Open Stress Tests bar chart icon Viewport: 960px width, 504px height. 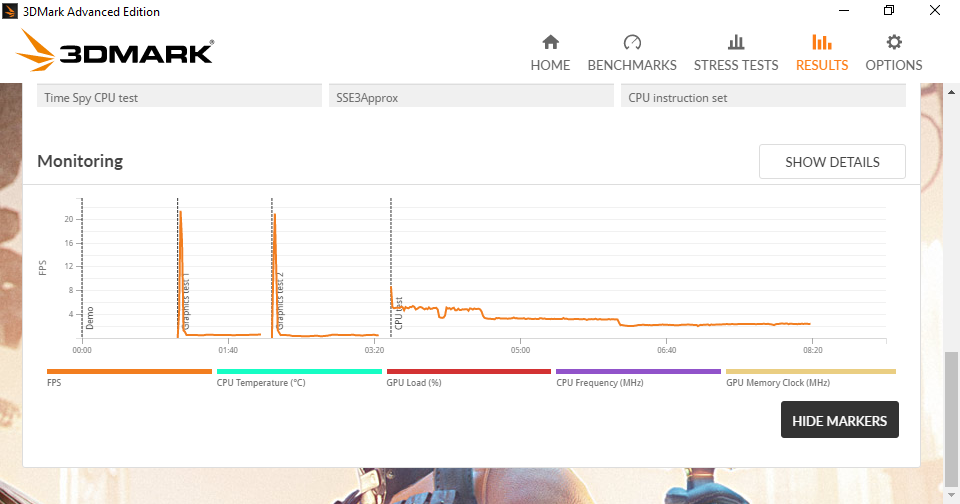click(736, 42)
